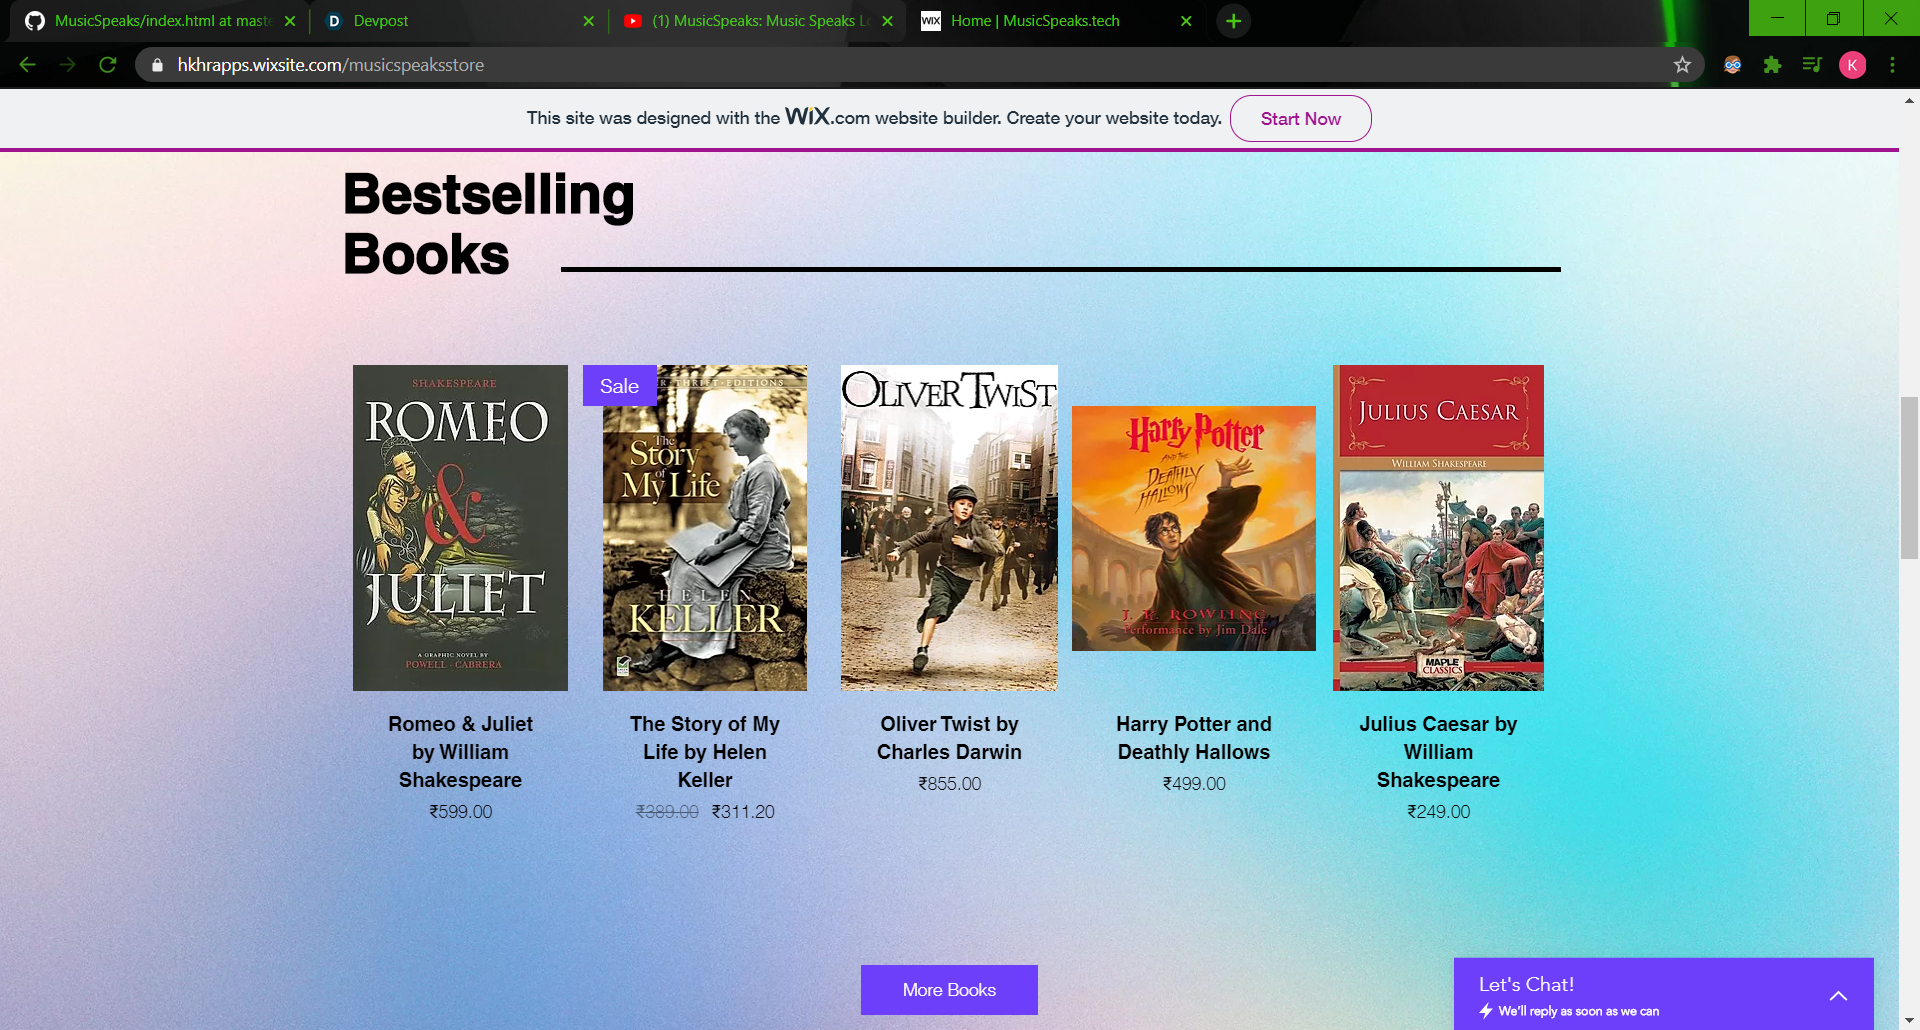Click the scrollbar down arrow

[1909, 1021]
